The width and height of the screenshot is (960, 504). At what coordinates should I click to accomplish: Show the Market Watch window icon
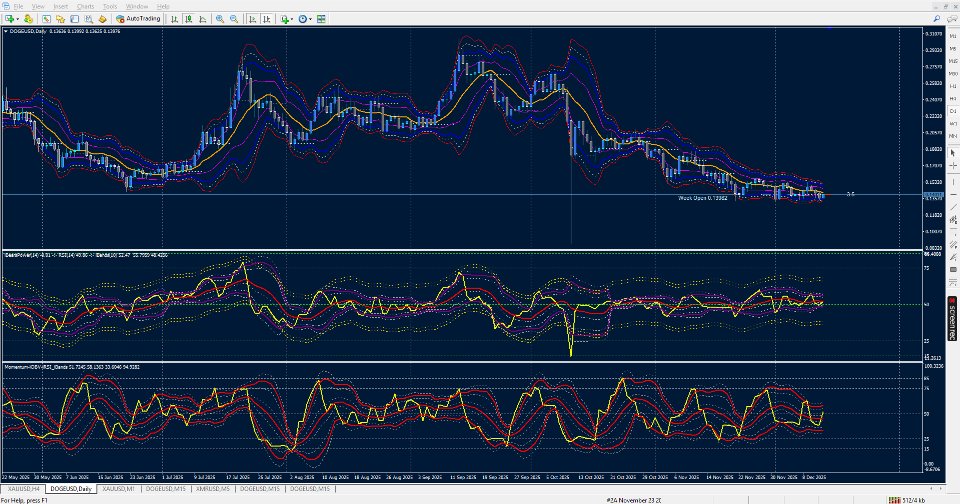pos(47,19)
